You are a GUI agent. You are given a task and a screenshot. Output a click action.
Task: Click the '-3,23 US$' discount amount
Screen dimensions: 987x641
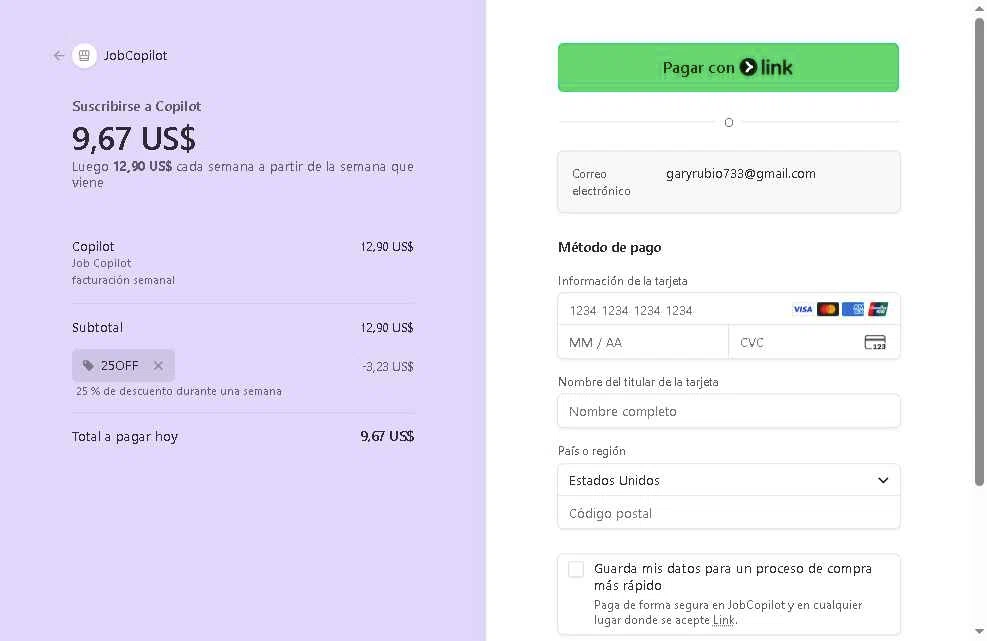click(x=388, y=366)
